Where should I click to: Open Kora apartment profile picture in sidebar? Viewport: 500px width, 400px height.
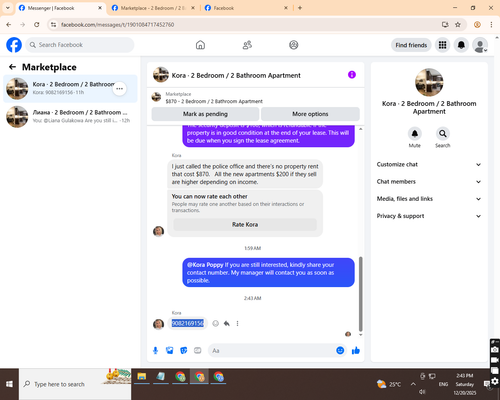429,82
